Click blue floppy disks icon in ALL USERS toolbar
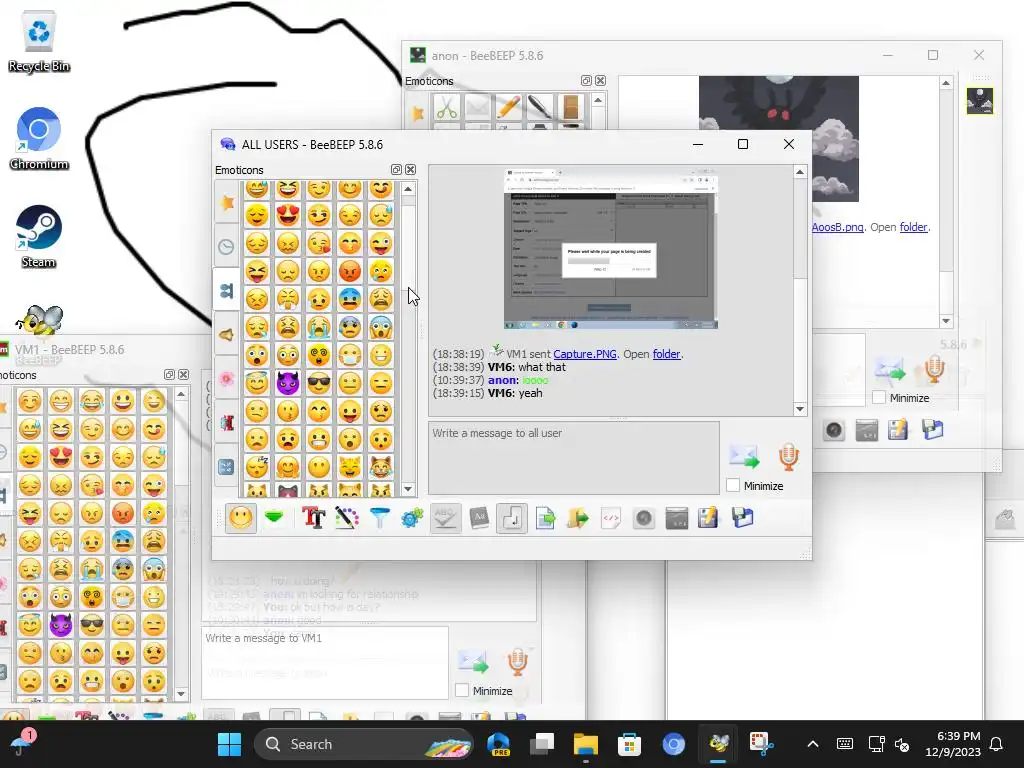The width and height of the screenshot is (1024, 768). [x=743, y=519]
